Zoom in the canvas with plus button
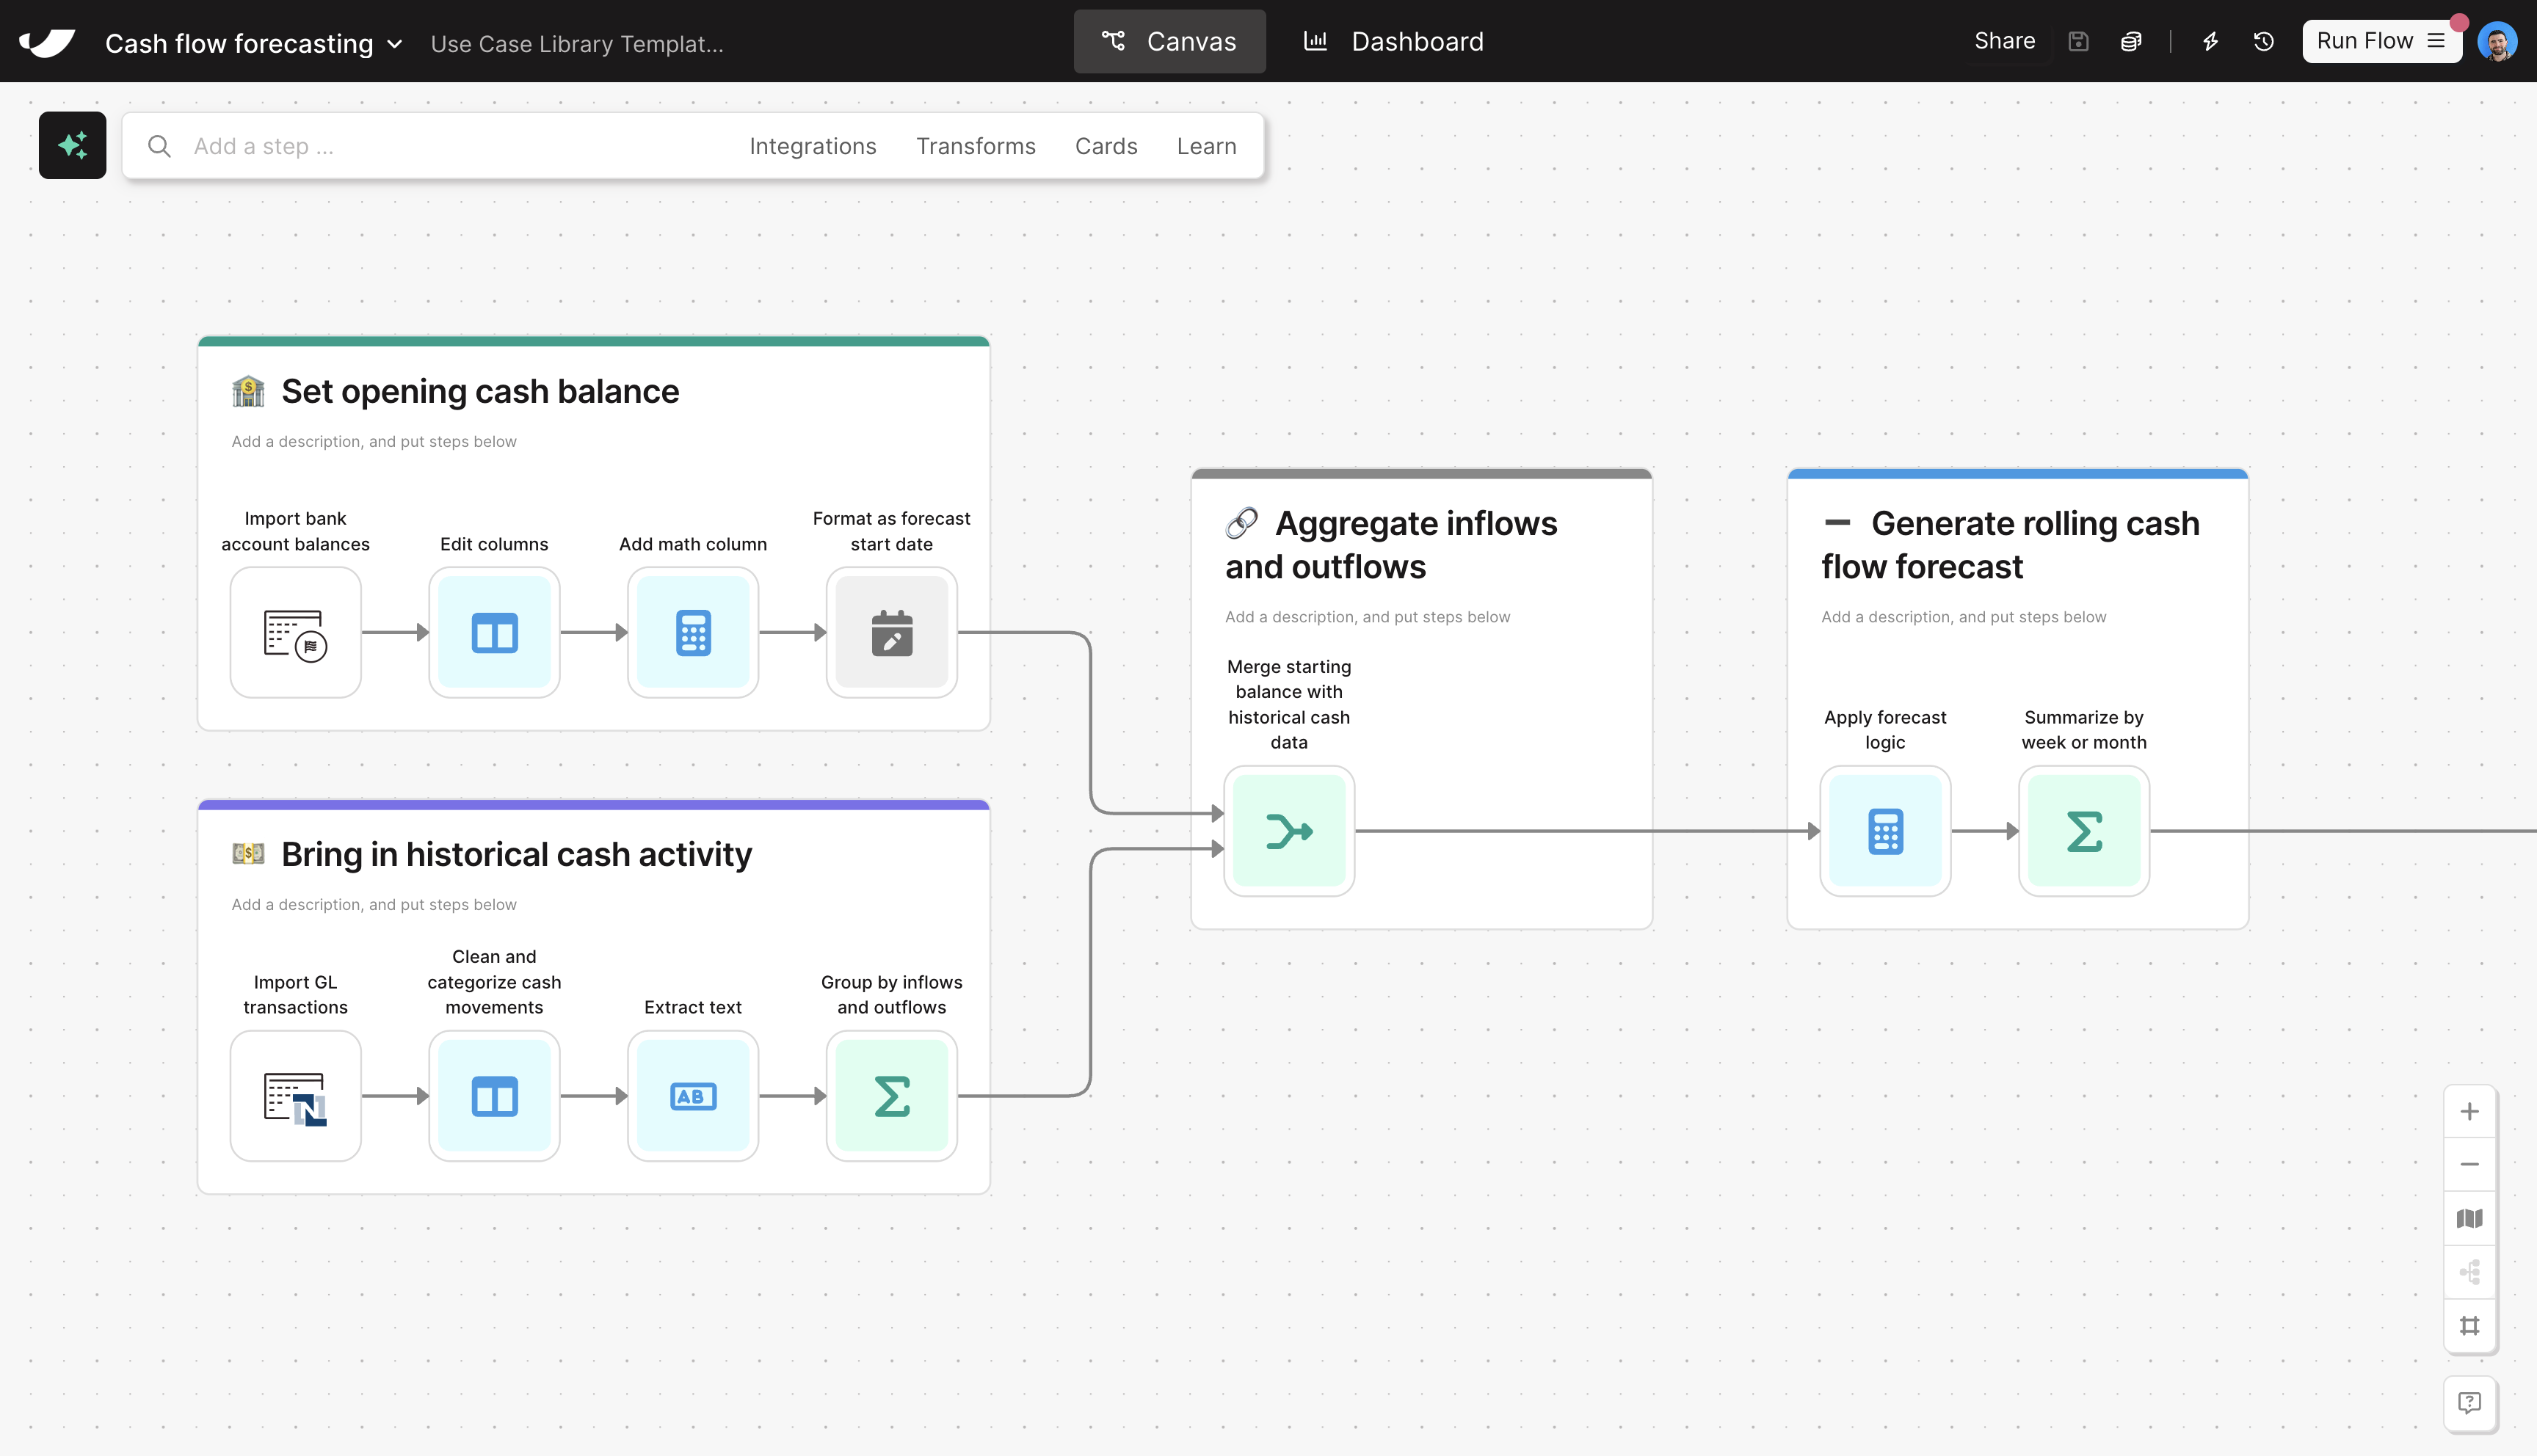This screenshot has height=1456, width=2537. point(2469,1111)
